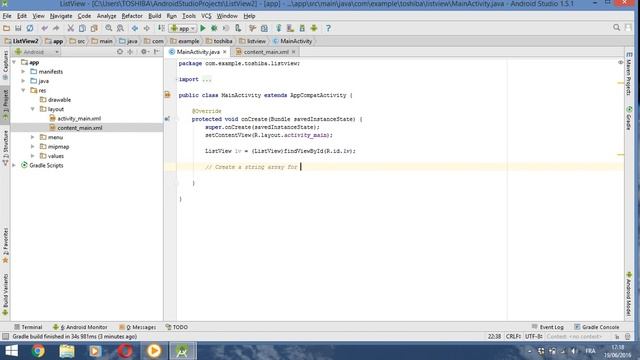
Task: Click the Navigate Back arrow icon
Action: (135, 28)
